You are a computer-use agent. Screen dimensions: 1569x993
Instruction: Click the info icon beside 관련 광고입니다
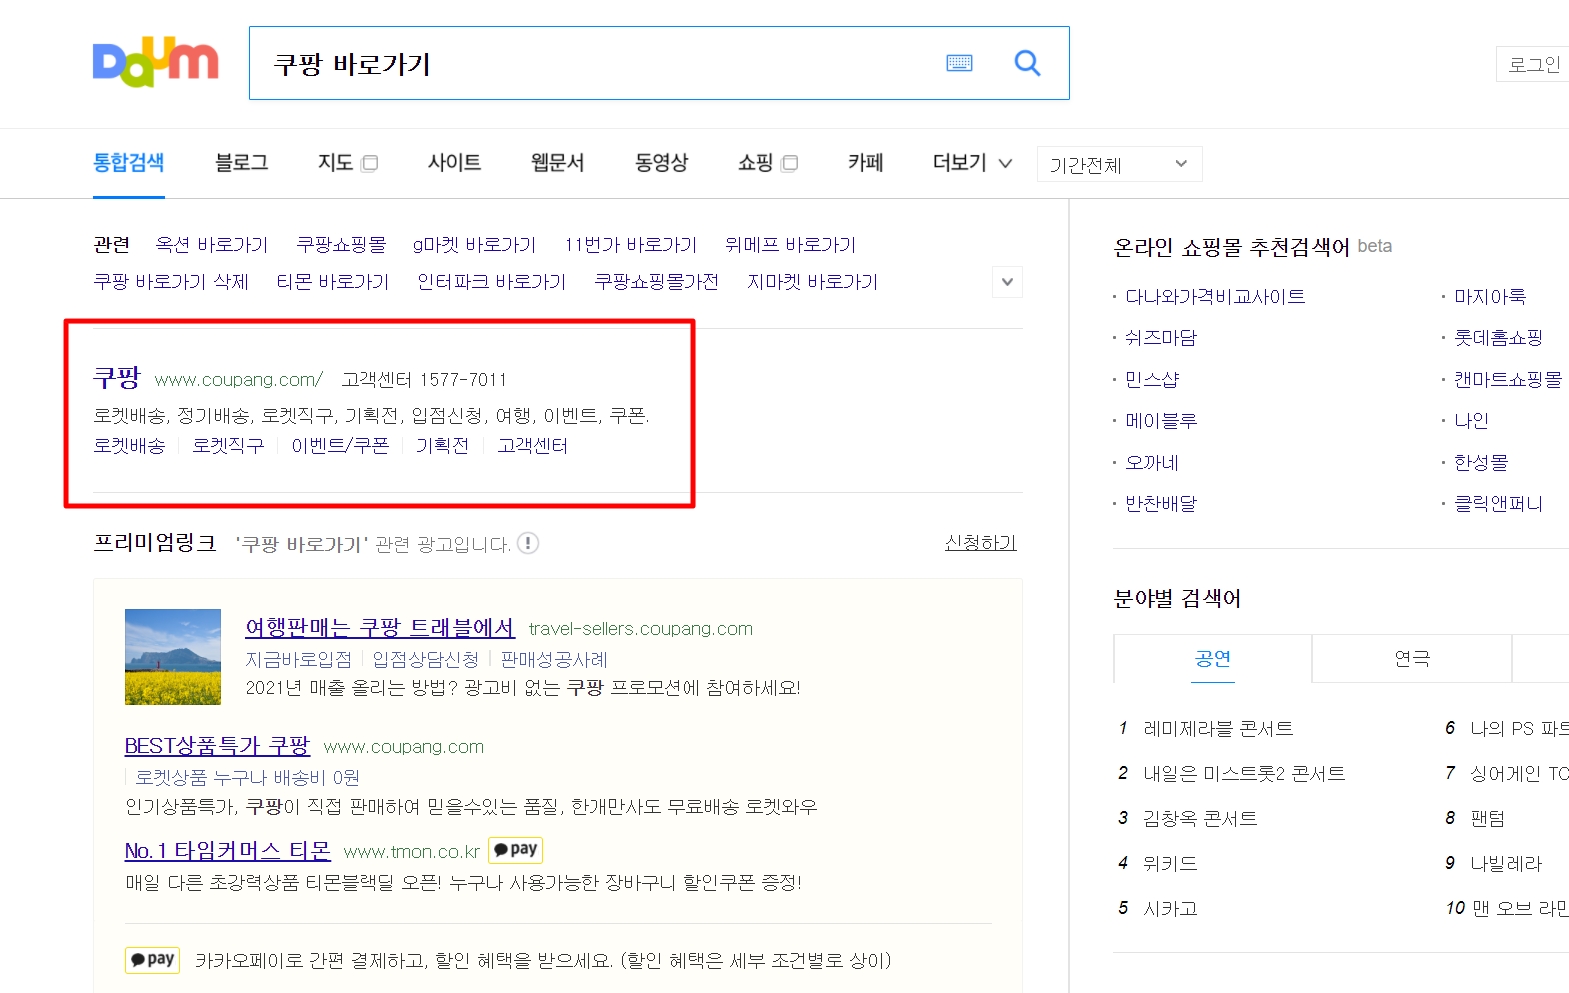(528, 543)
